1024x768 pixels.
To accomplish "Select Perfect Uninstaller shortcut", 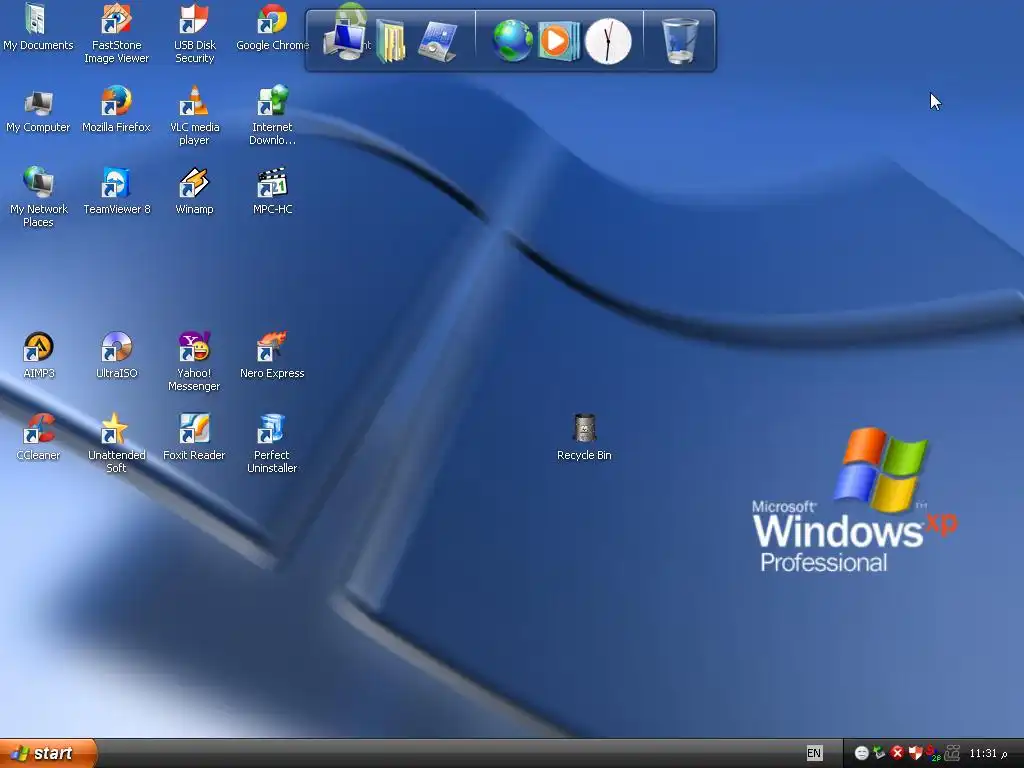I will [272, 444].
